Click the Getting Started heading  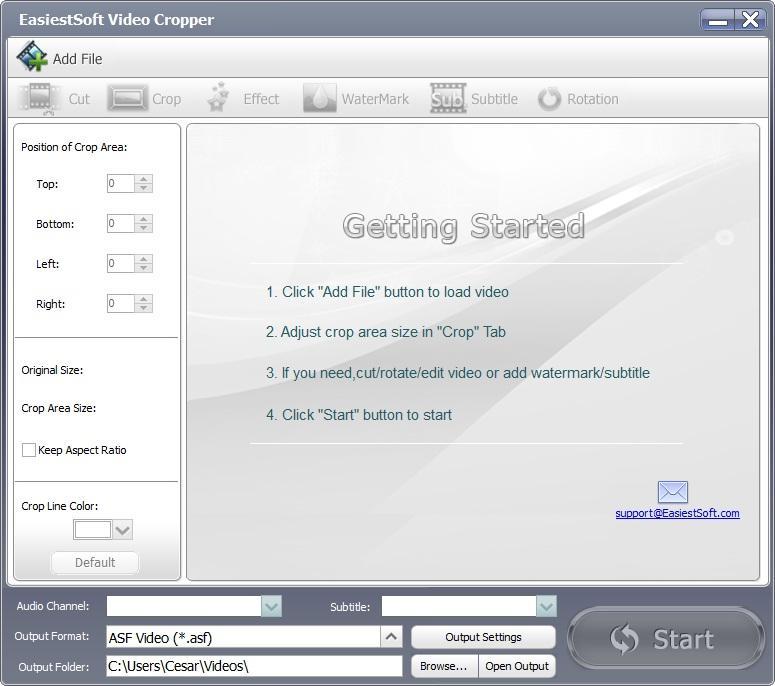tap(464, 226)
